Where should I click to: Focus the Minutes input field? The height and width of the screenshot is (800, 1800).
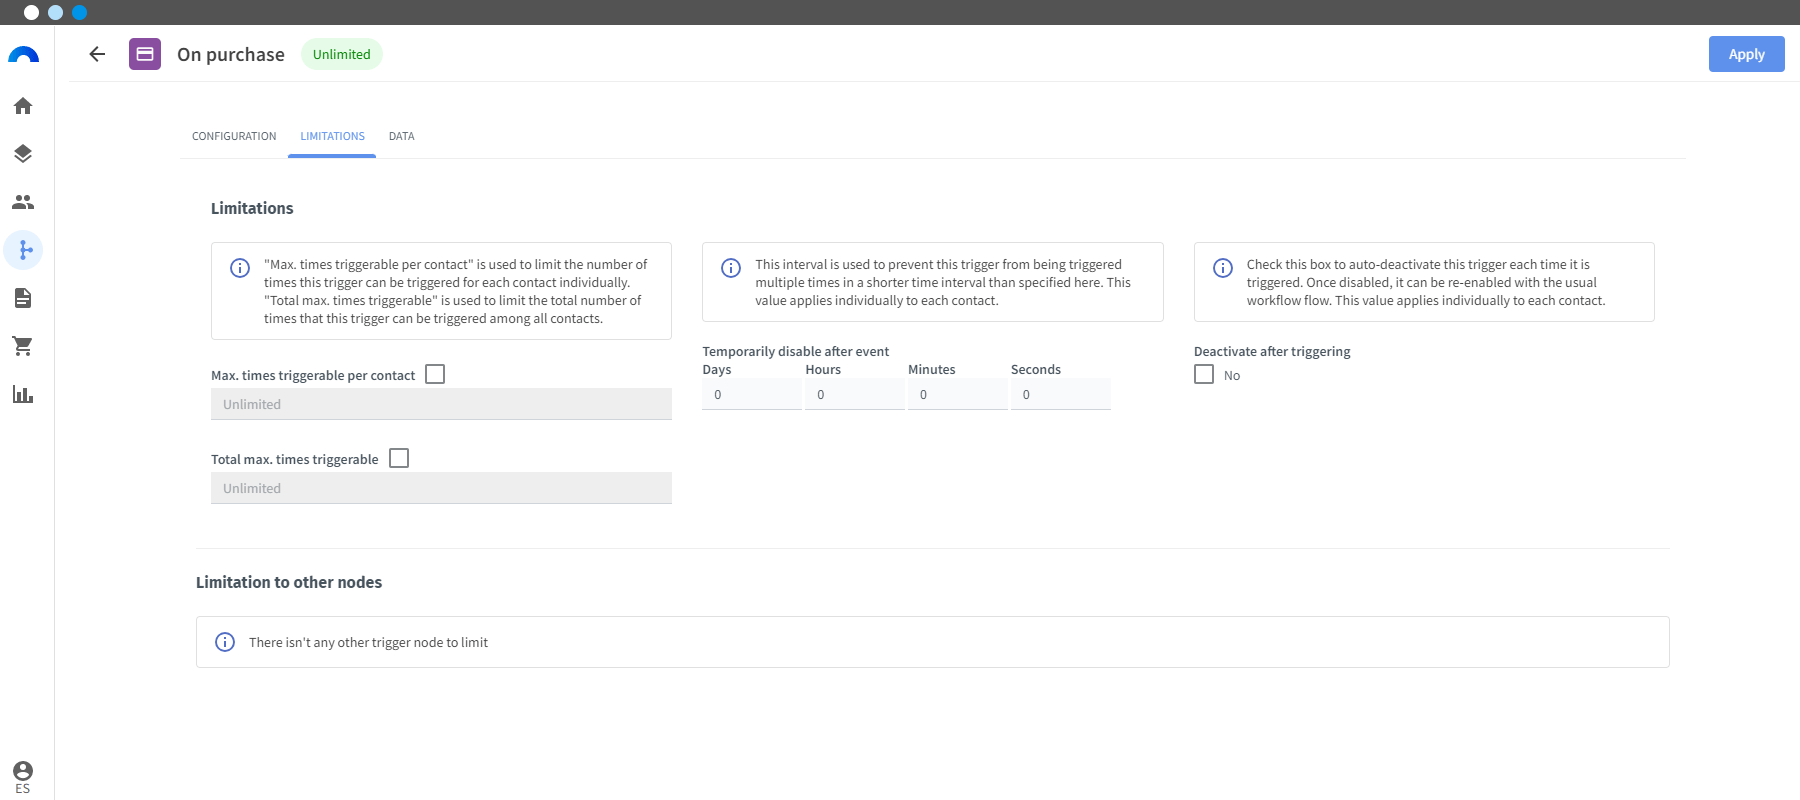[958, 394]
